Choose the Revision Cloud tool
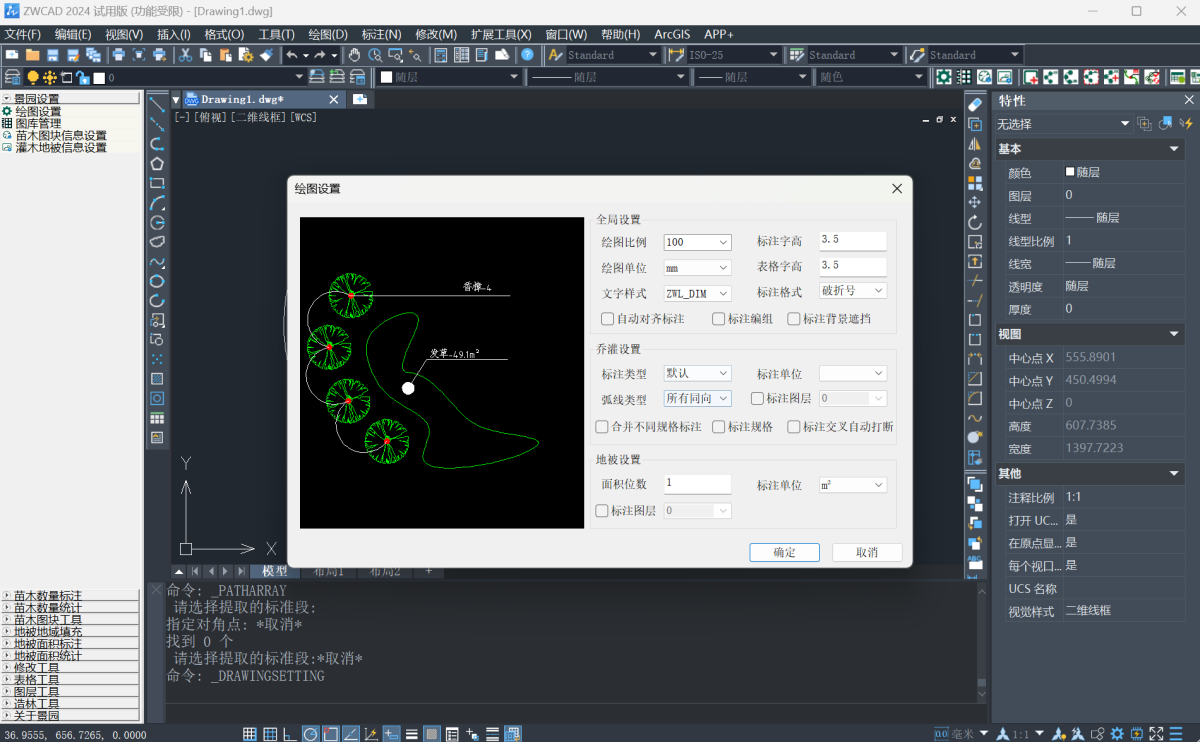 click(157, 241)
